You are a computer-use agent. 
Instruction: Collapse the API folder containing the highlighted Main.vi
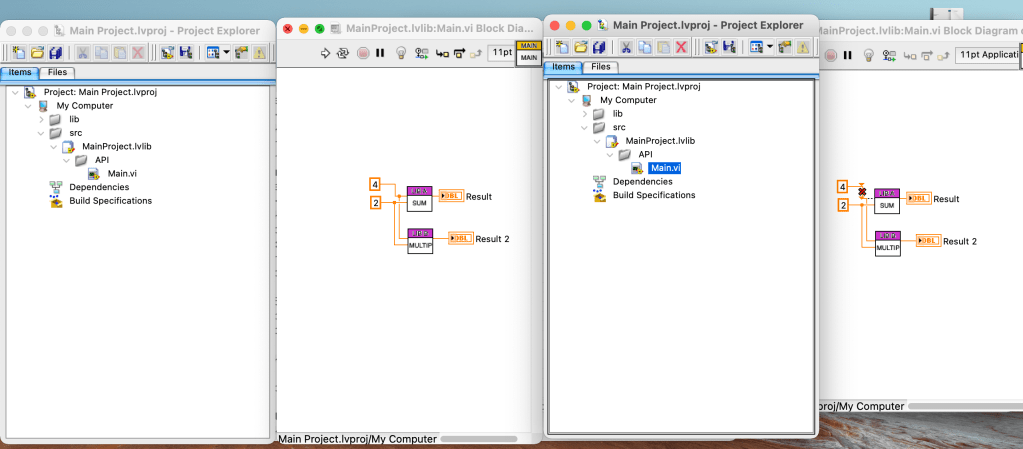pyautogui.click(x=611, y=154)
